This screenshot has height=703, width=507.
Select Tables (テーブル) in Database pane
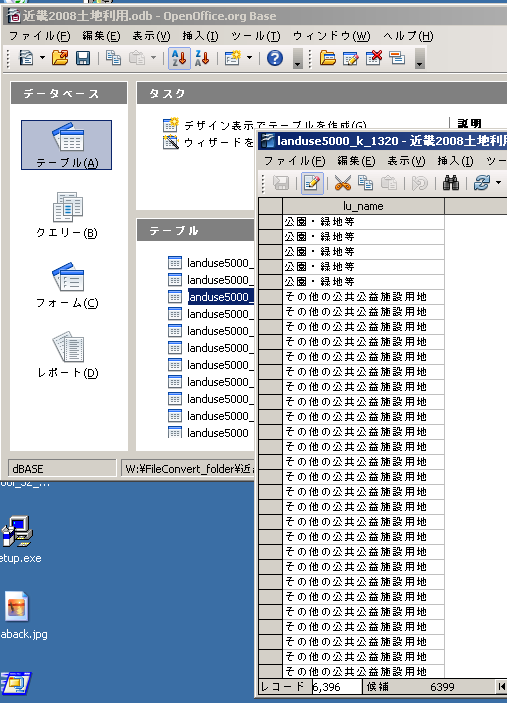point(66,145)
